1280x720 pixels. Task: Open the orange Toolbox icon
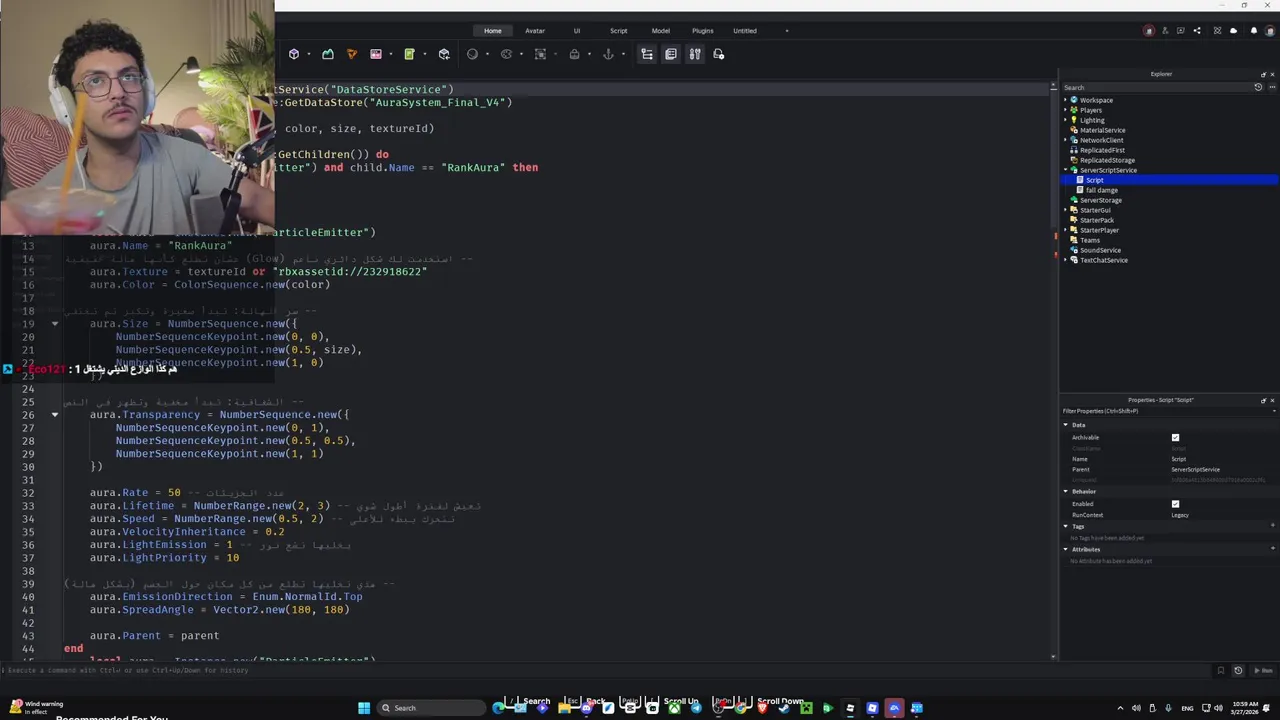click(352, 54)
